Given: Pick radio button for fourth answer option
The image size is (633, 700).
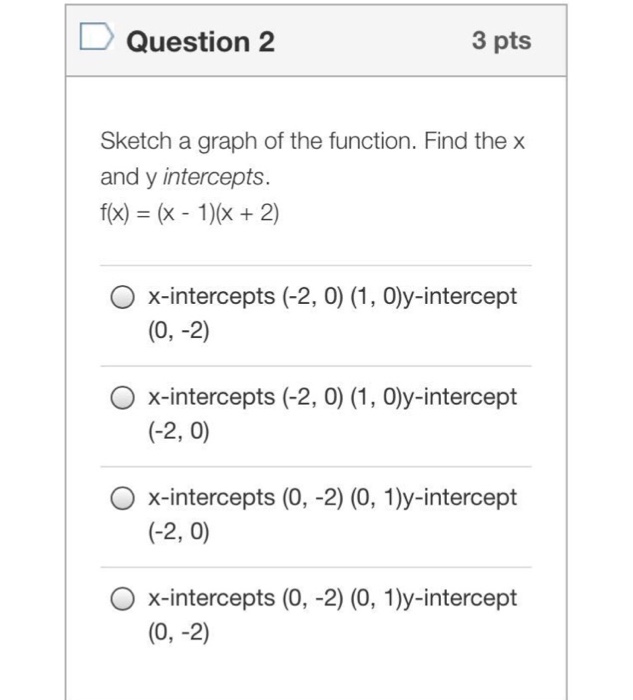Looking at the screenshot, I should tap(122, 599).
